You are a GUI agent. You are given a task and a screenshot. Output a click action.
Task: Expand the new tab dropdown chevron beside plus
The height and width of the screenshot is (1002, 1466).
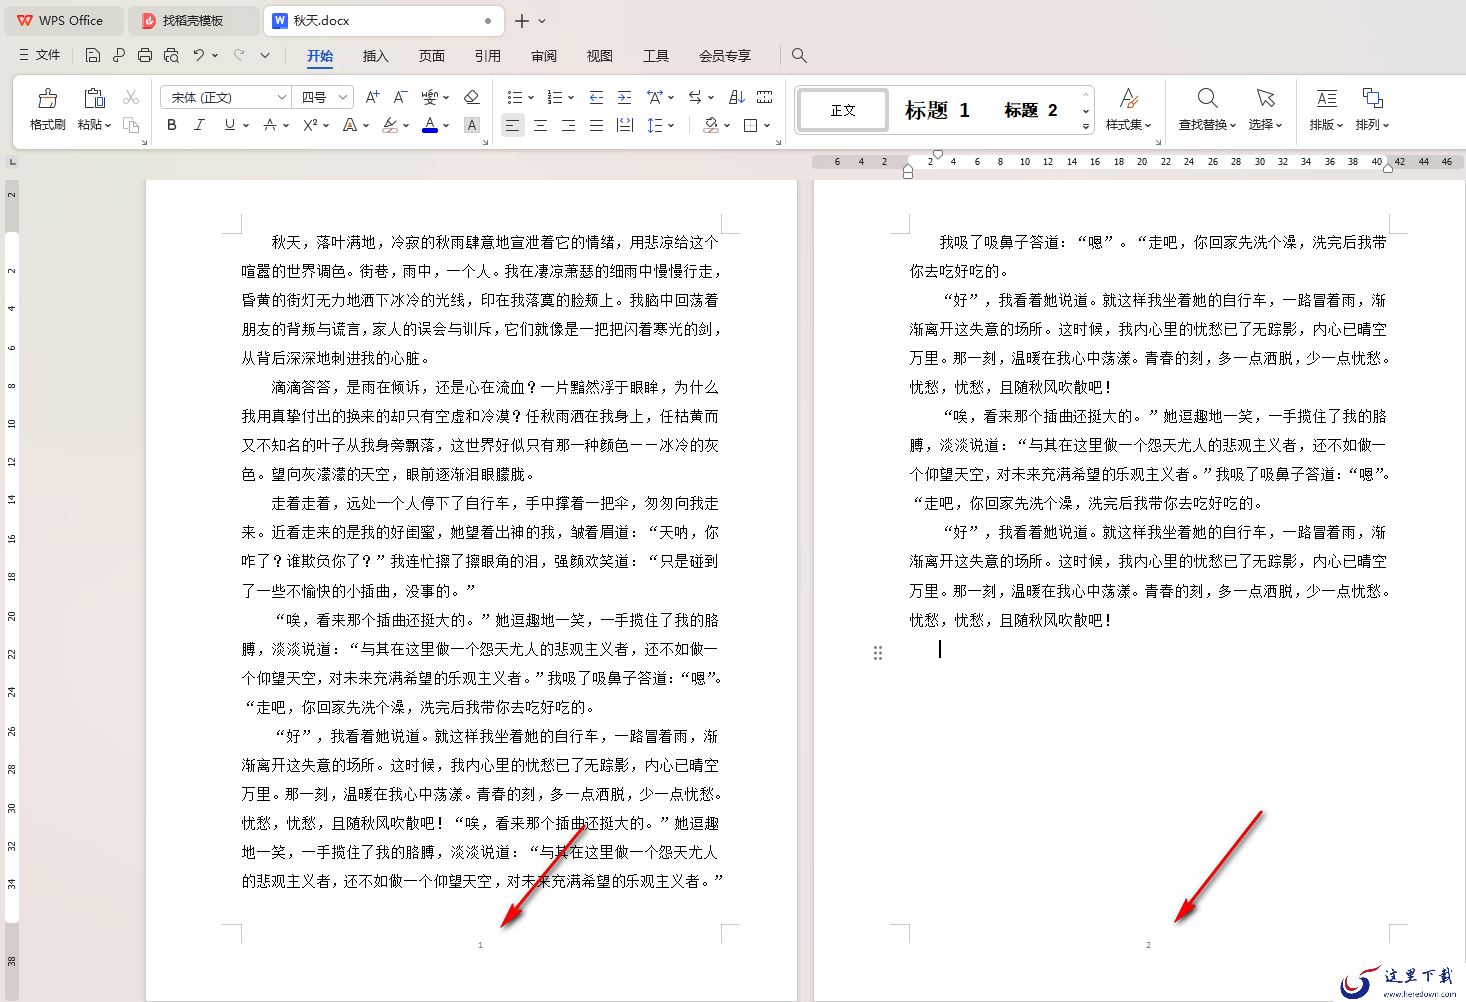tap(542, 20)
